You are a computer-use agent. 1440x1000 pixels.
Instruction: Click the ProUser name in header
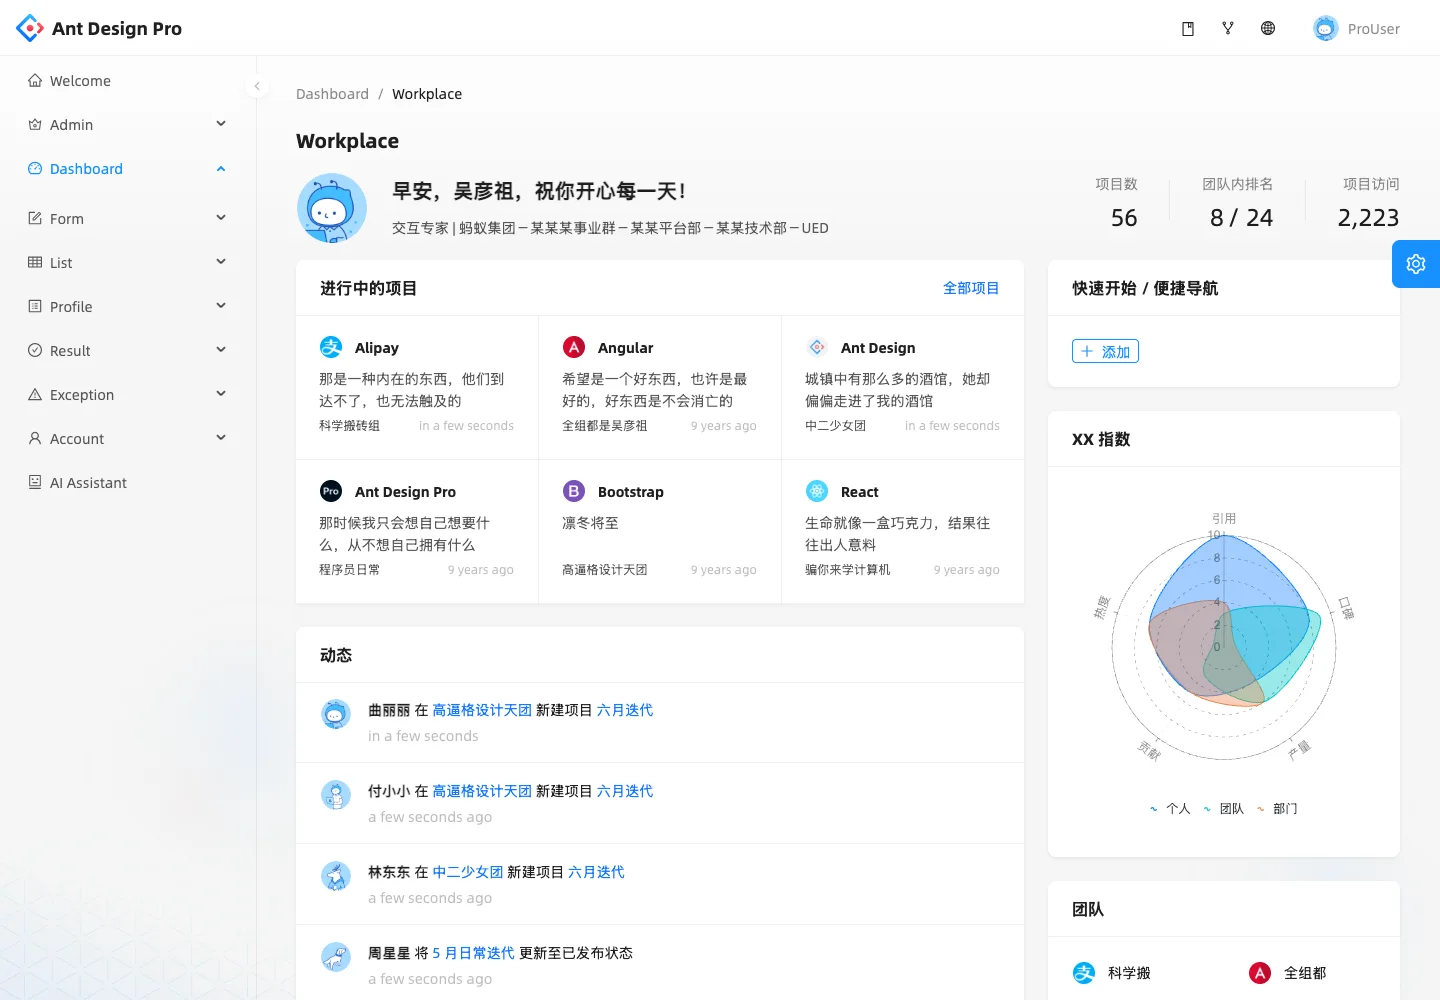(x=1374, y=29)
